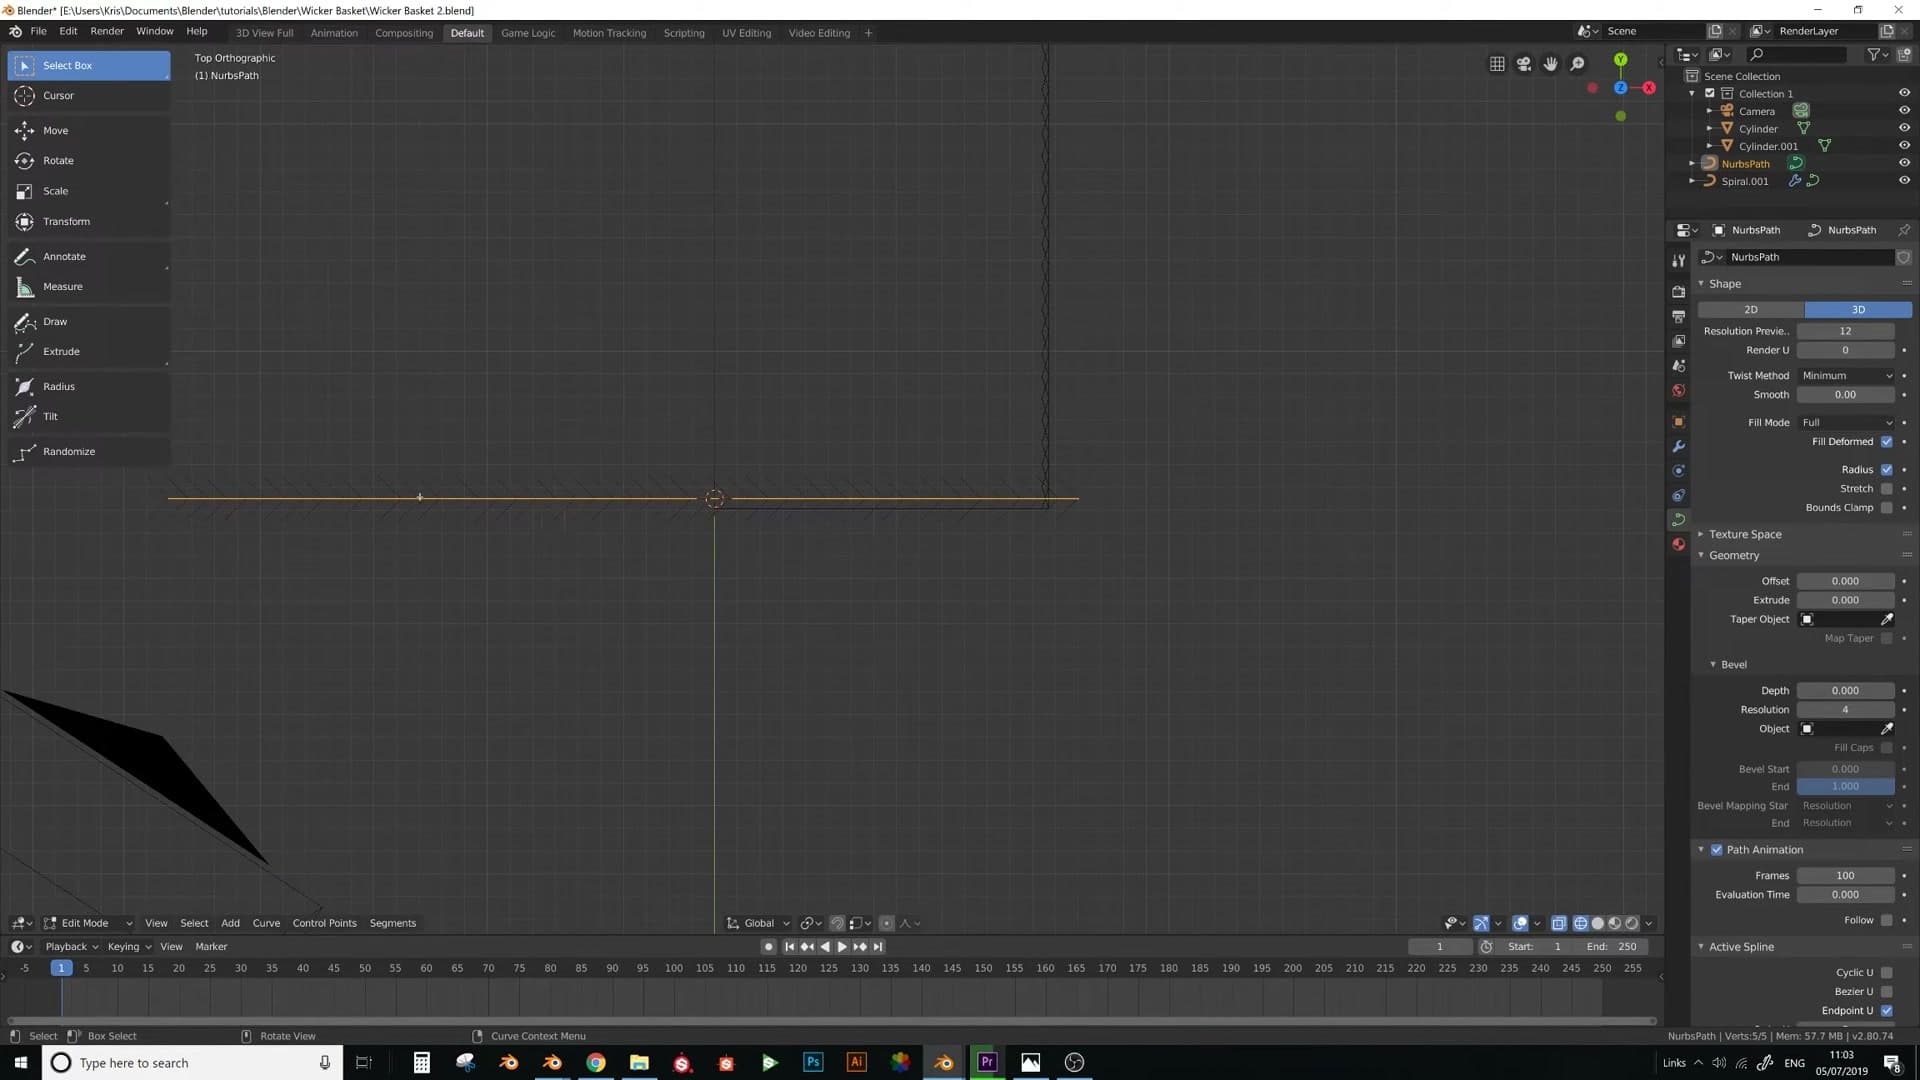1920x1080 pixels.
Task: Open the Object Data curve properties tab
Action: click(1679, 520)
